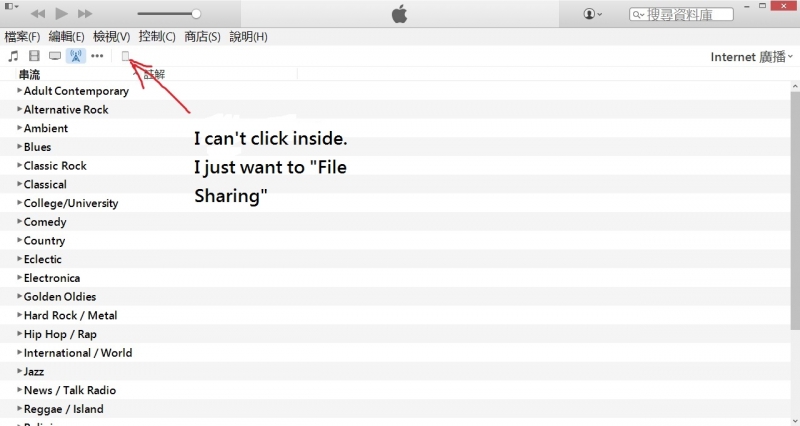This screenshot has width=800, height=426.
Task: Show more media types via three dots
Action: (97, 56)
